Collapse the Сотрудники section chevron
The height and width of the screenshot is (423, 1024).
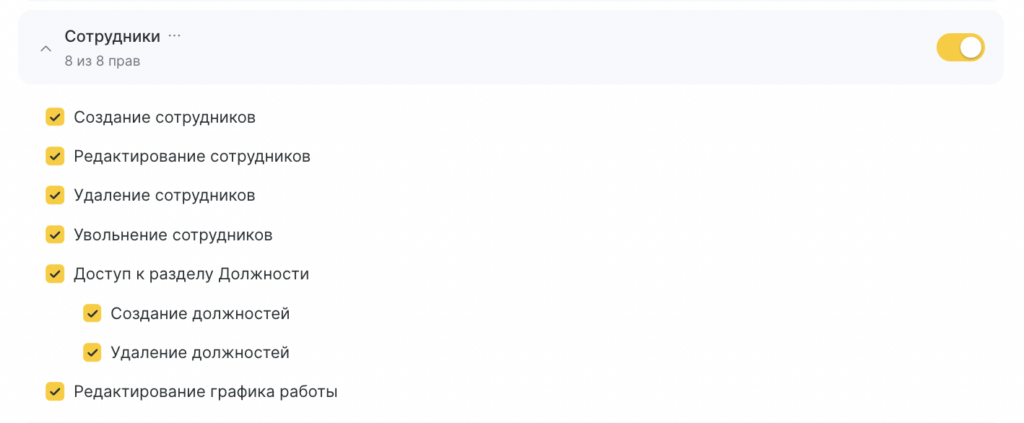[45, 48]
